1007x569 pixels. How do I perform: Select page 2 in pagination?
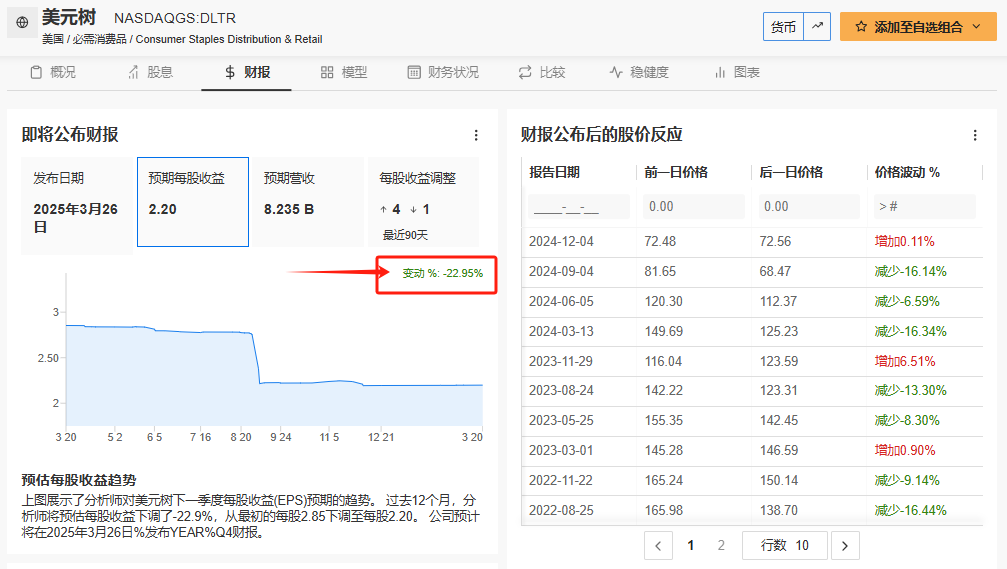pyautogui.click(x=721, y=545)
